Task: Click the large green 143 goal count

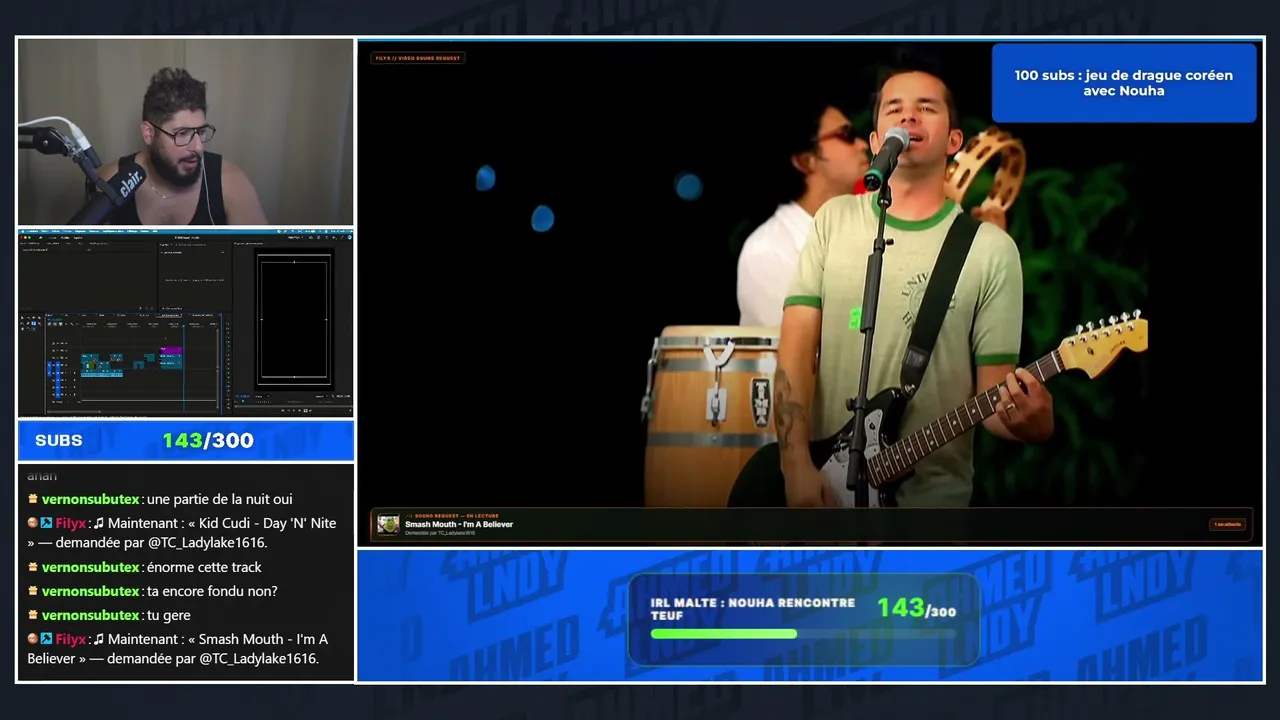Action: 900,607
